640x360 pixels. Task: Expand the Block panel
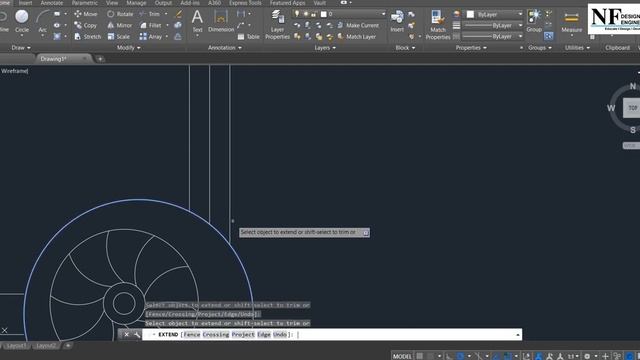pyautogui.click(x=405, y=48)
